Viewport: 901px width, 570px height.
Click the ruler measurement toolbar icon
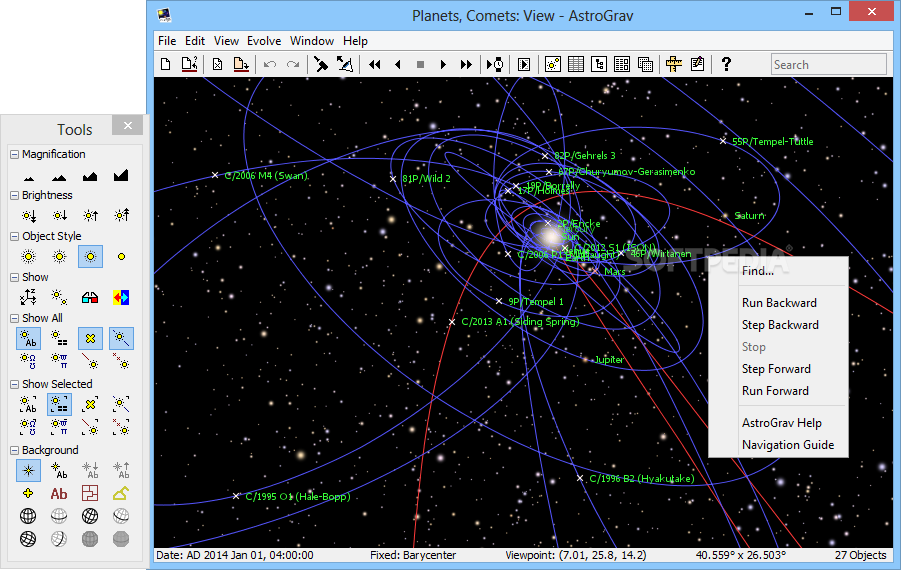click(674, 64)
